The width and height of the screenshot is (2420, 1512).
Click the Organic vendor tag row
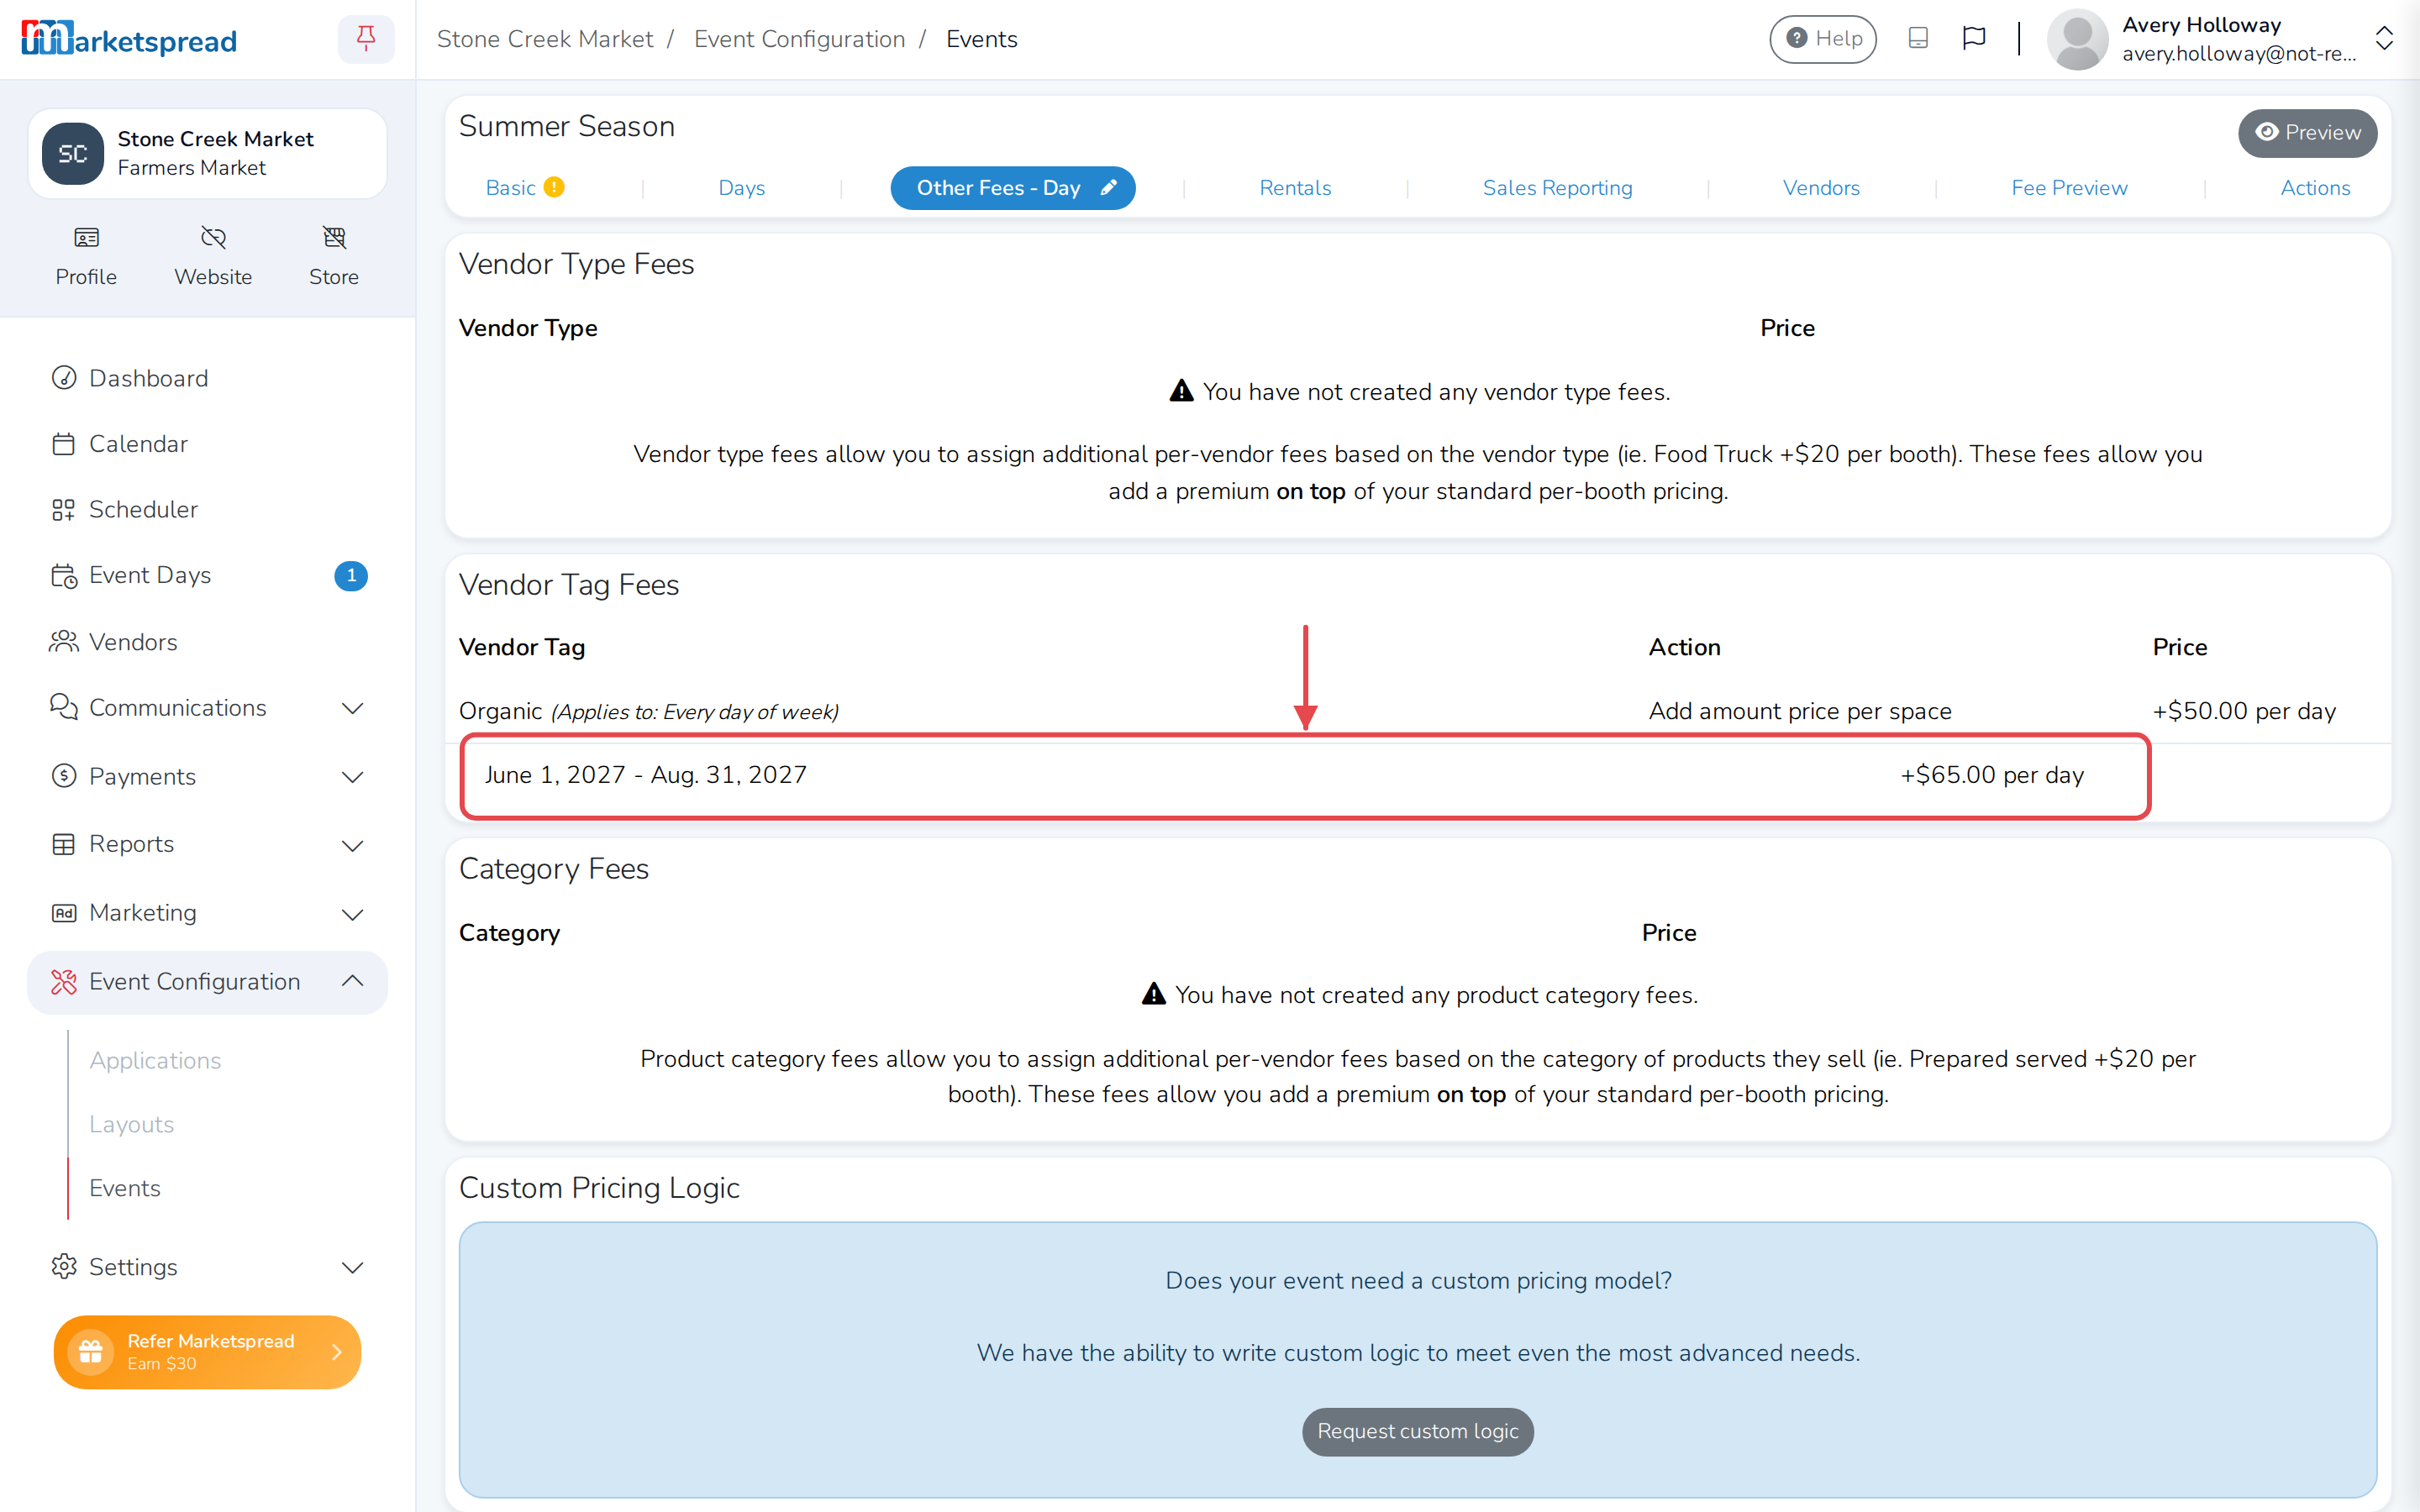(x=1417, y=711)
